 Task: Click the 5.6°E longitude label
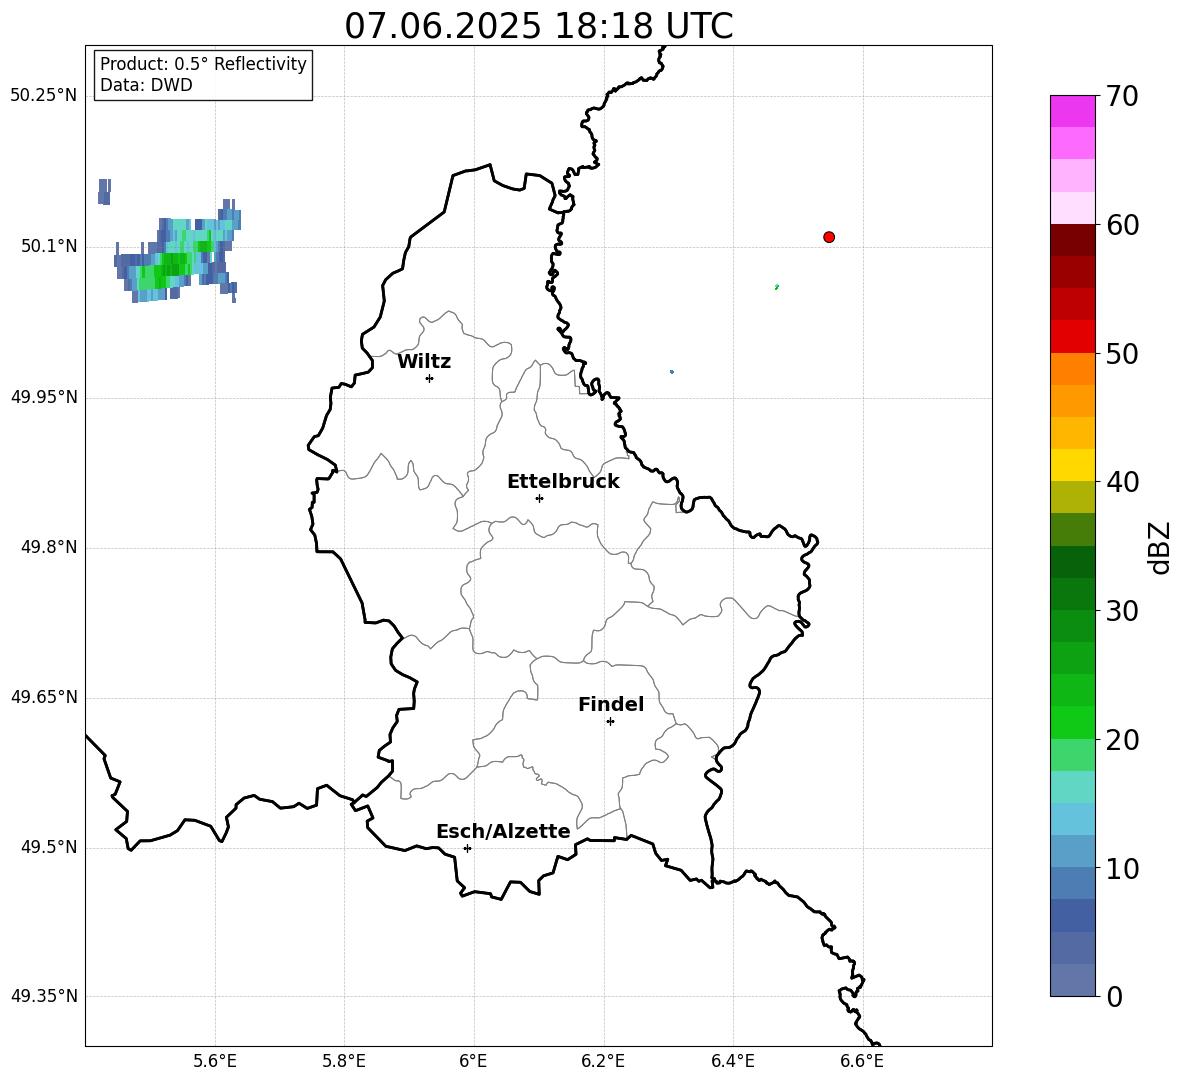point(215,1061)
